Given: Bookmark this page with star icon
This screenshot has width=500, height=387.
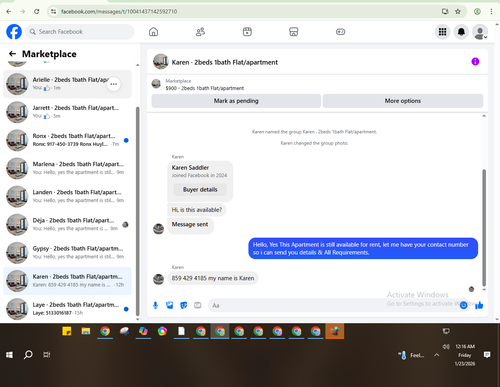Looking at the screenshot, I should pyautogui.click(x=458, y=11).
